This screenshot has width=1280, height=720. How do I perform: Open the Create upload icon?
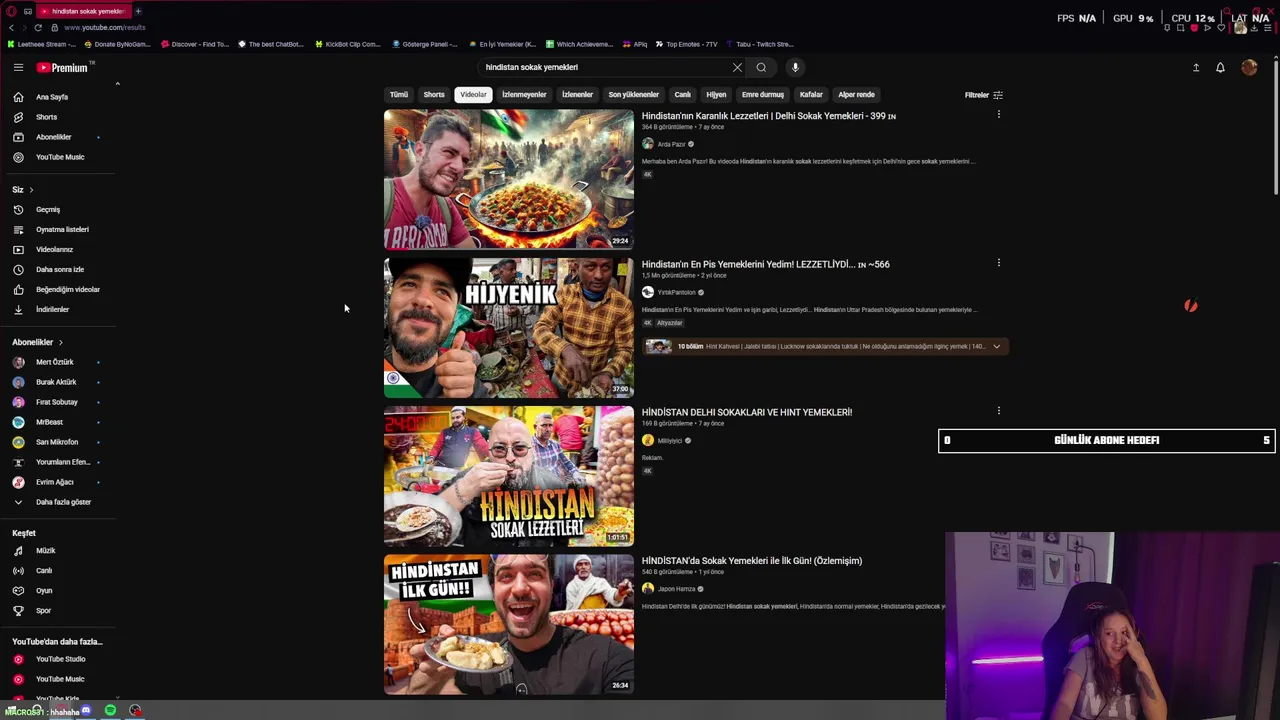(x=1195, y=67)
